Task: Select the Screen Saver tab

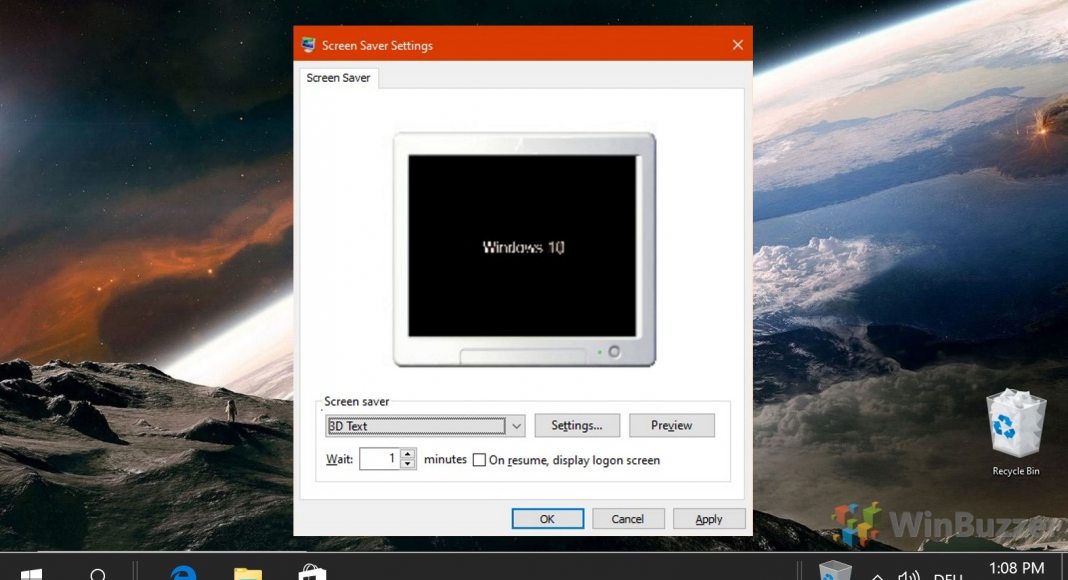Action: [337, 77]
